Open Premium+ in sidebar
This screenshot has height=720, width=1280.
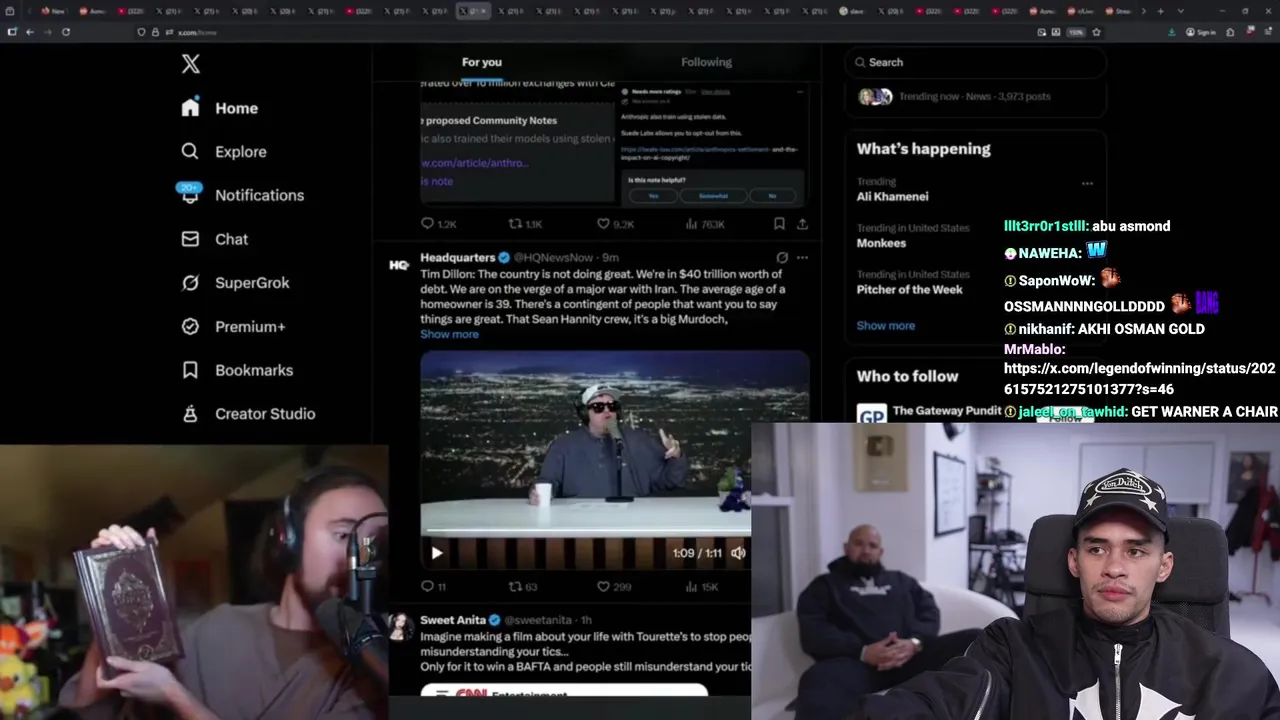pyautogui.click(x=250, y=327)
